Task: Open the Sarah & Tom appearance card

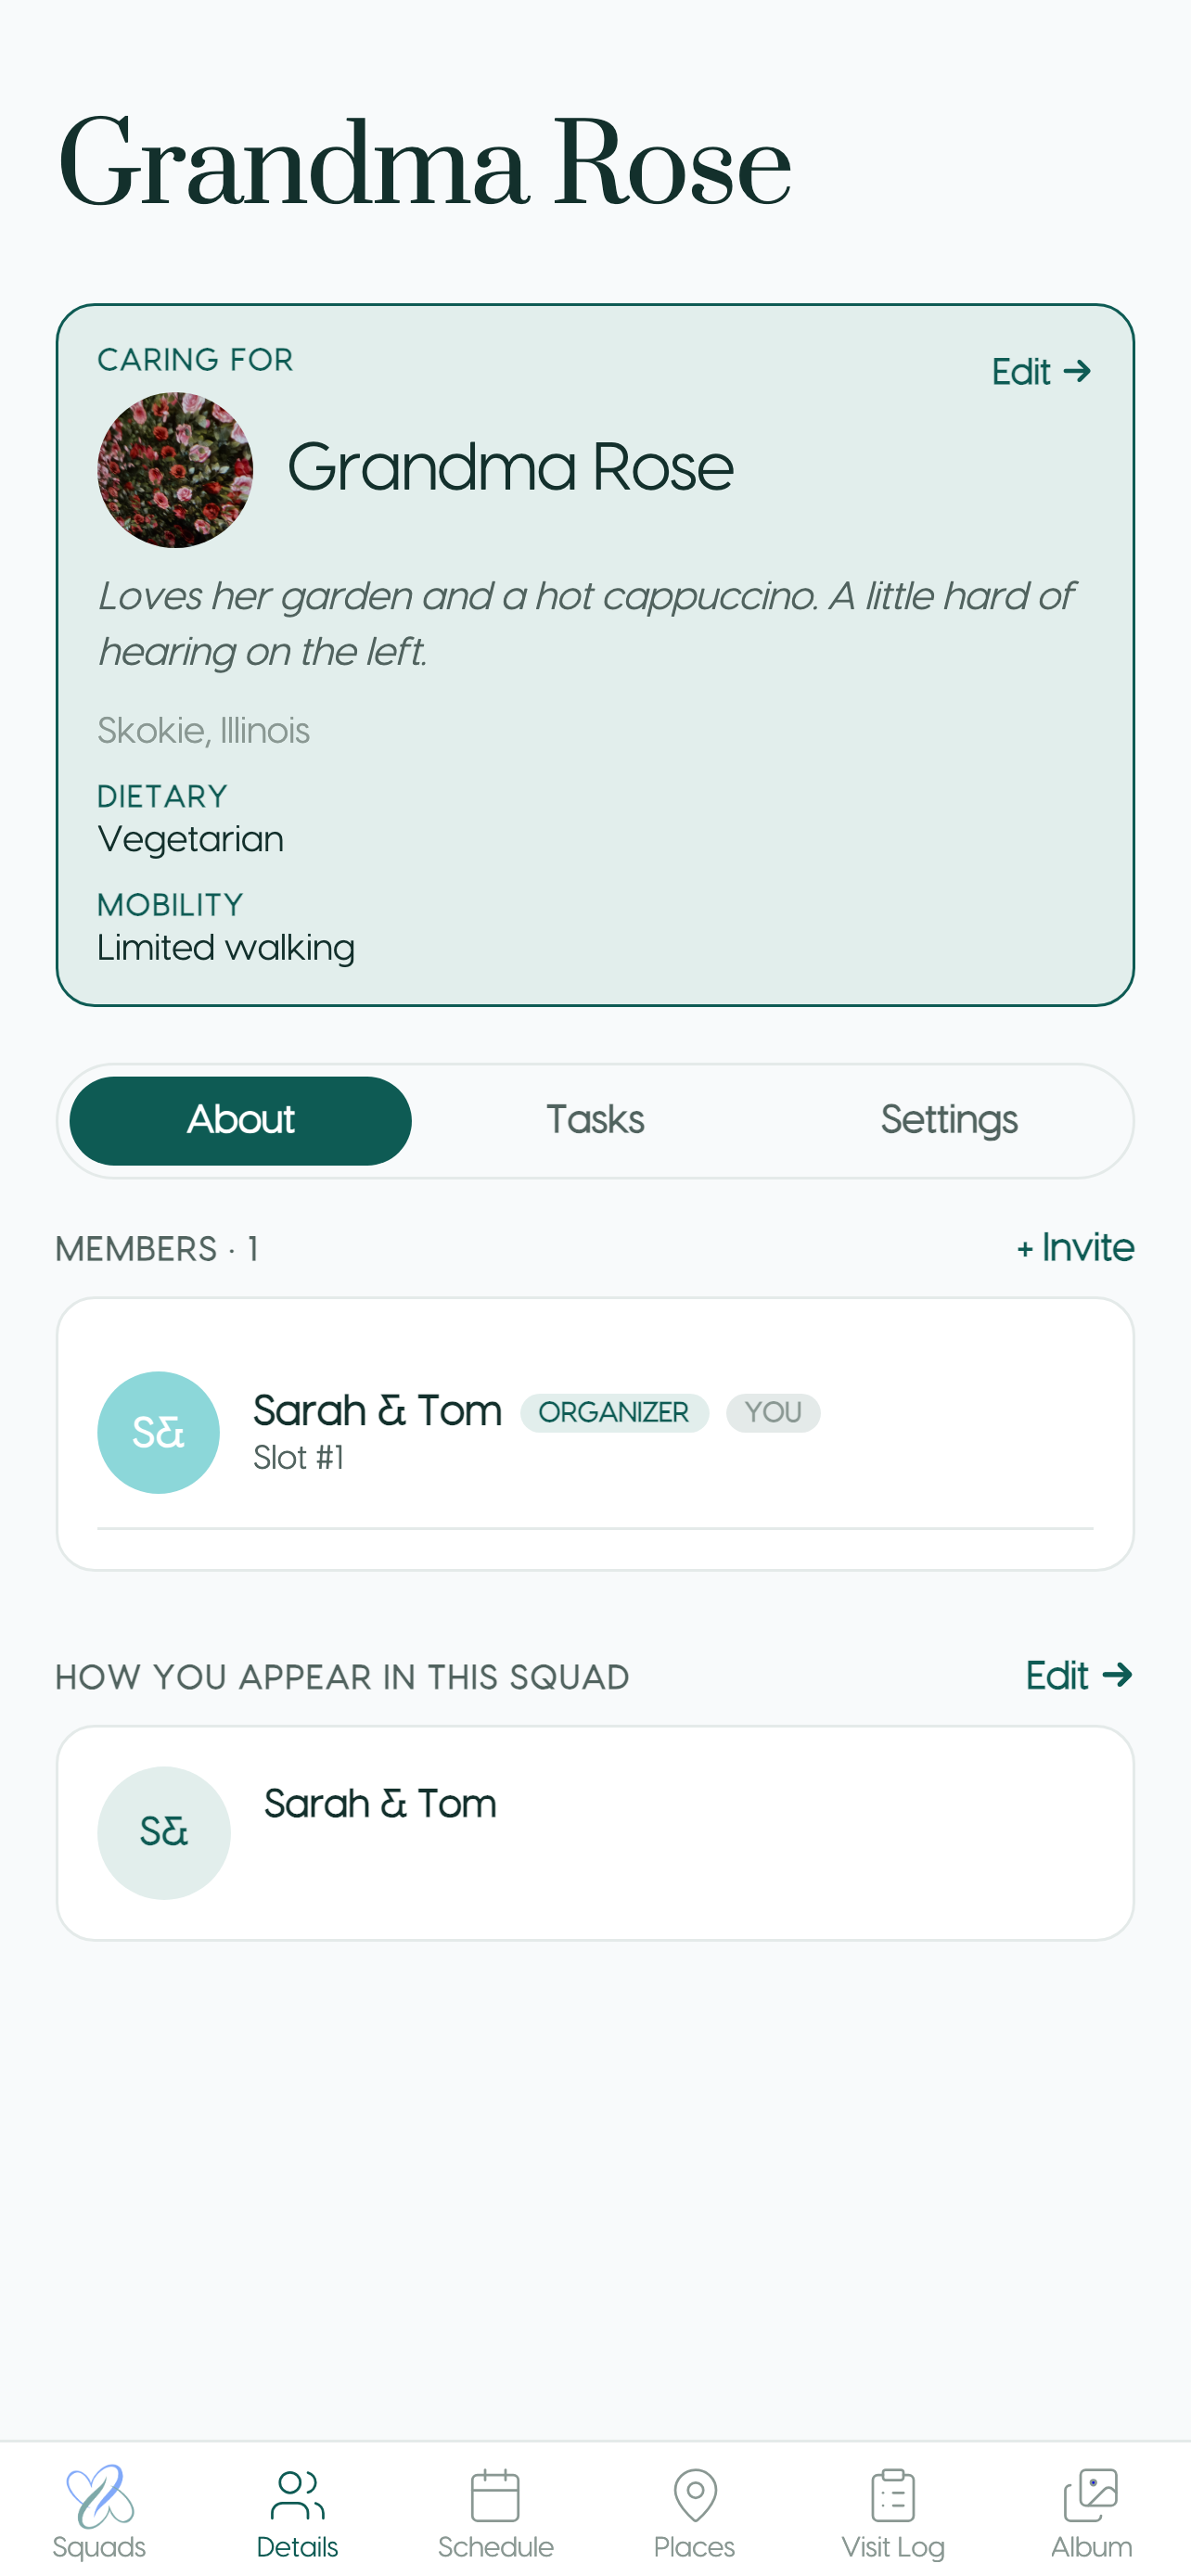Action: coord(595,1833)
